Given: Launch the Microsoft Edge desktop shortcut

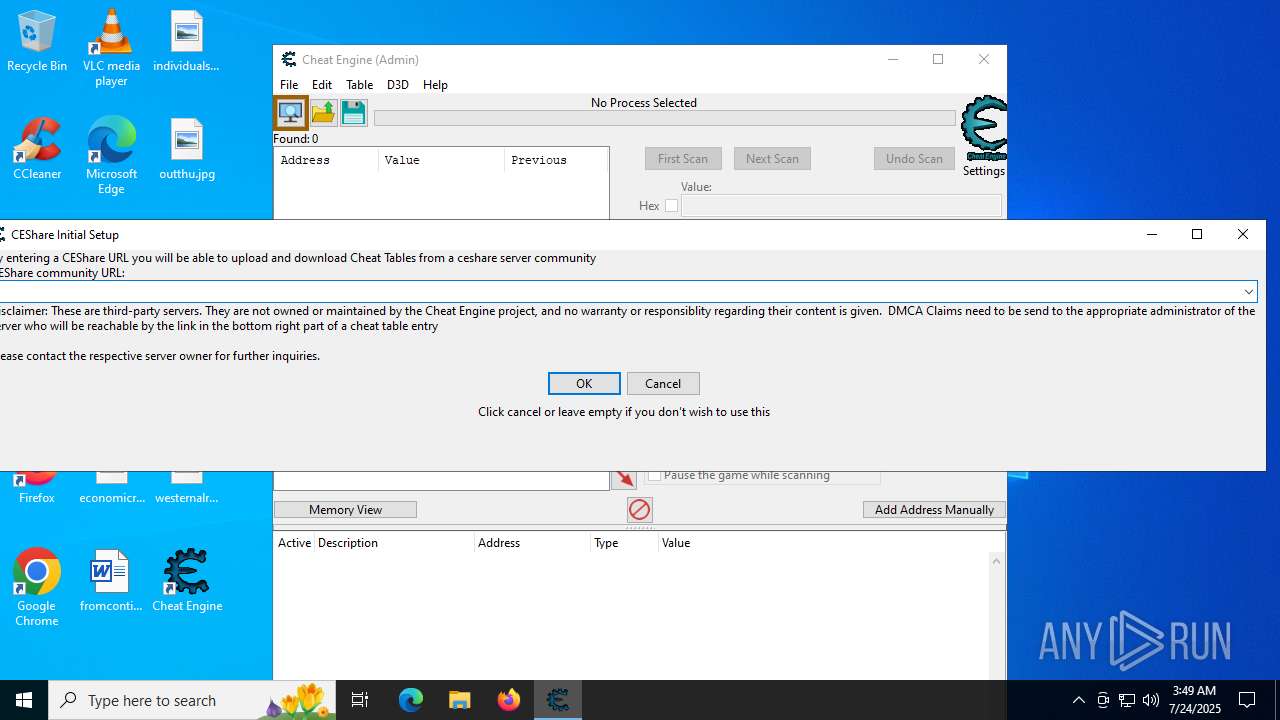Looking at the screenshot, I should (x=111, y=156).
